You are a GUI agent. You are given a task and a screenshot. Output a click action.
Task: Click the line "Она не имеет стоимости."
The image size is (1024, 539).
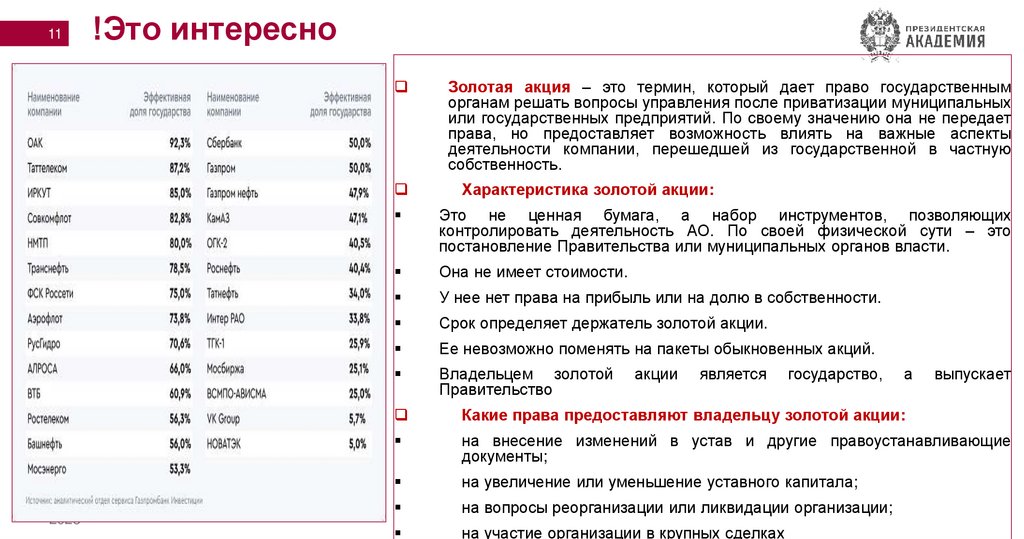click(x=533, y=272)
